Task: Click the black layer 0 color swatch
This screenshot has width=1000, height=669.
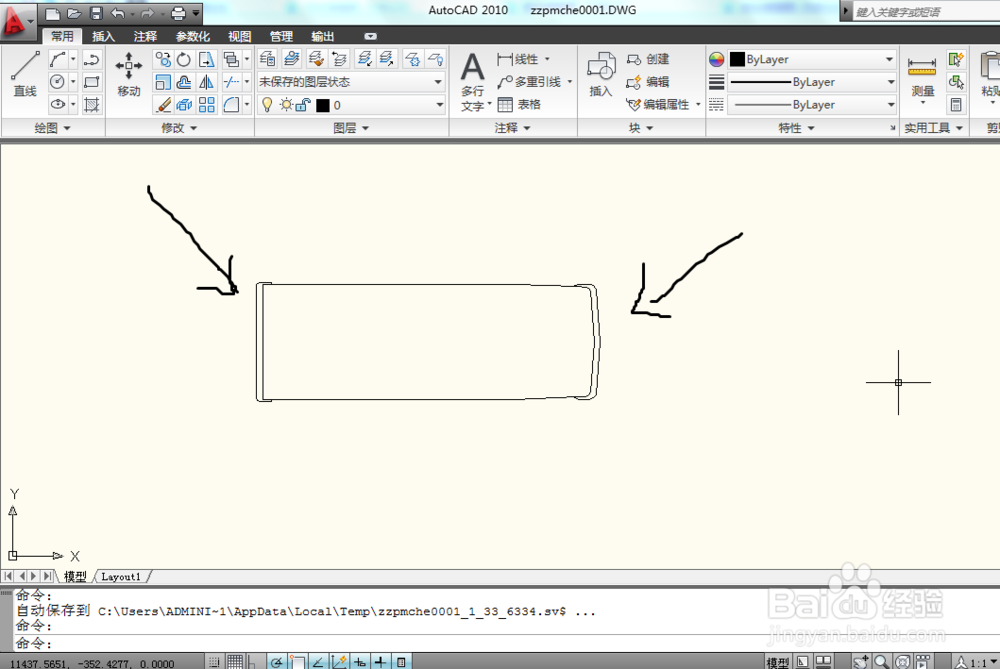Action: (323, 105)
